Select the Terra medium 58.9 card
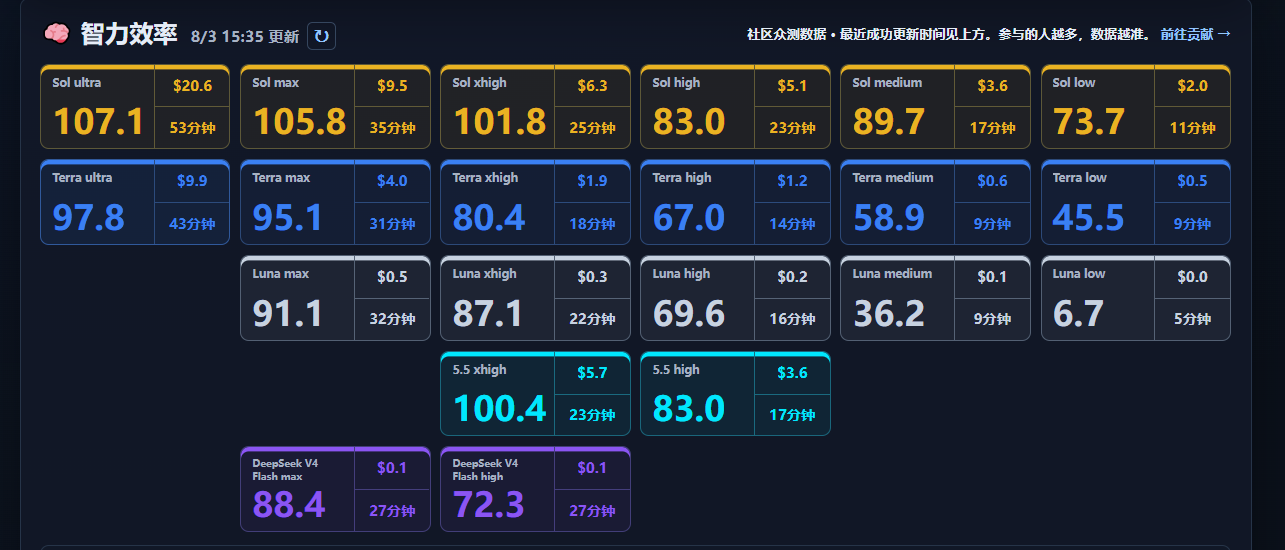The height and width of the screenshot is (550, 1285). (x=935, y=202)
